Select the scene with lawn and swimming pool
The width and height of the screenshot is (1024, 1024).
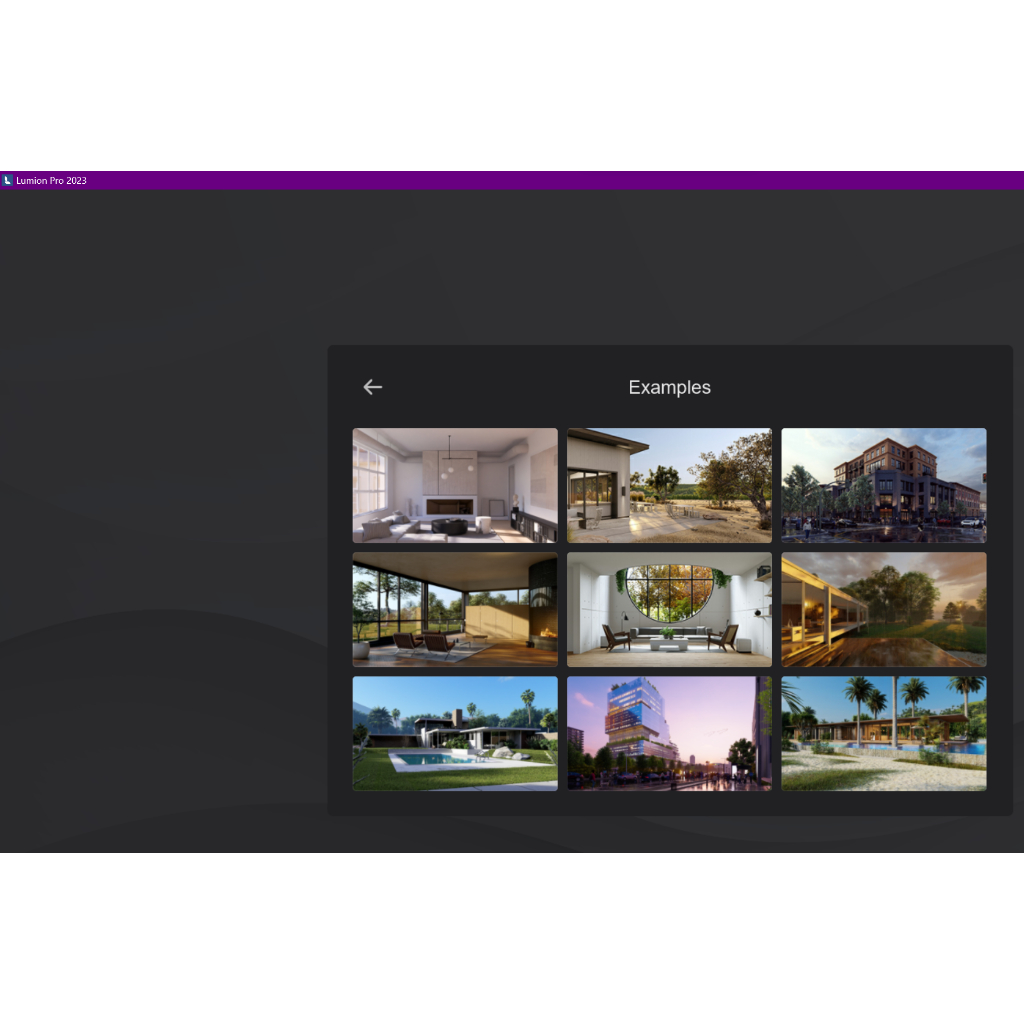point(455,733)
